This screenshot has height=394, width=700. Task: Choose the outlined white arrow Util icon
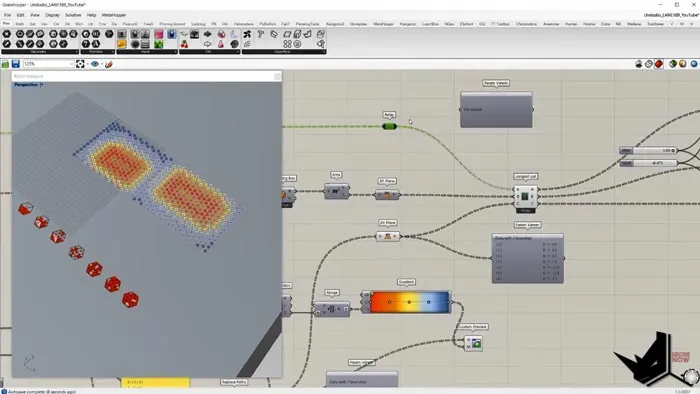click(208, 44)
